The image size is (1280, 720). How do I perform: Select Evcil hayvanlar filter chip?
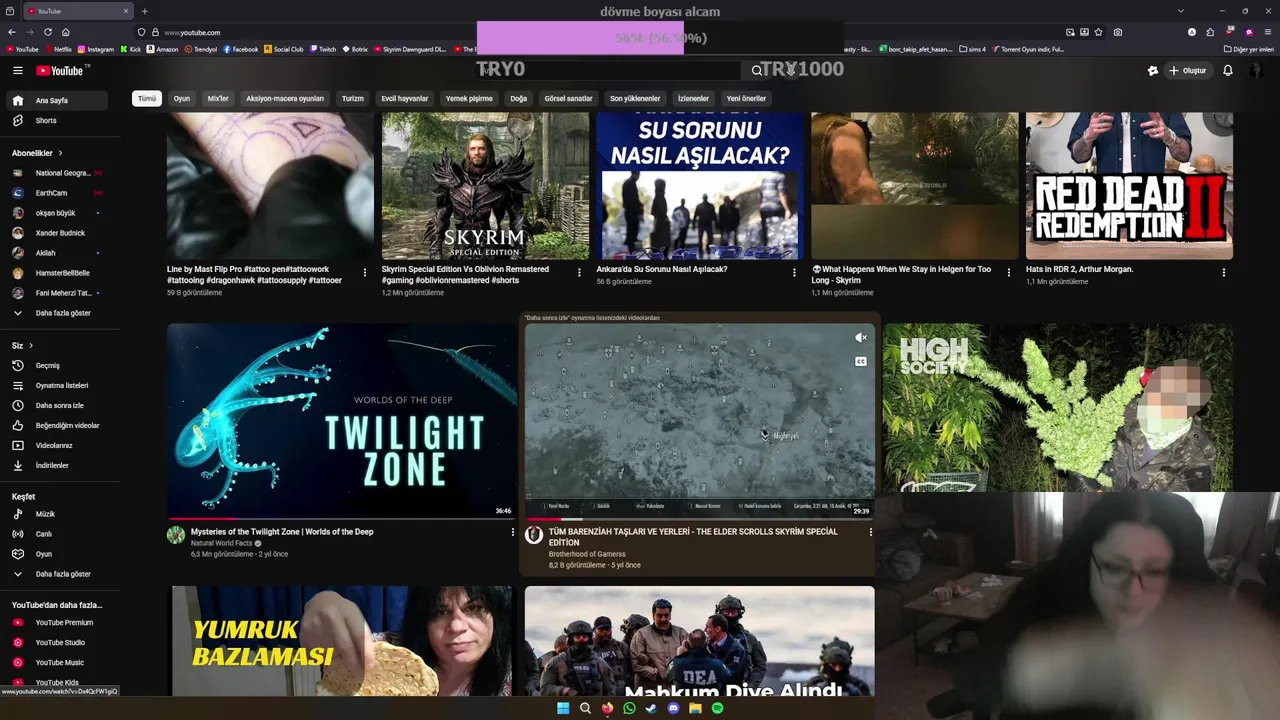pos(405,99)
